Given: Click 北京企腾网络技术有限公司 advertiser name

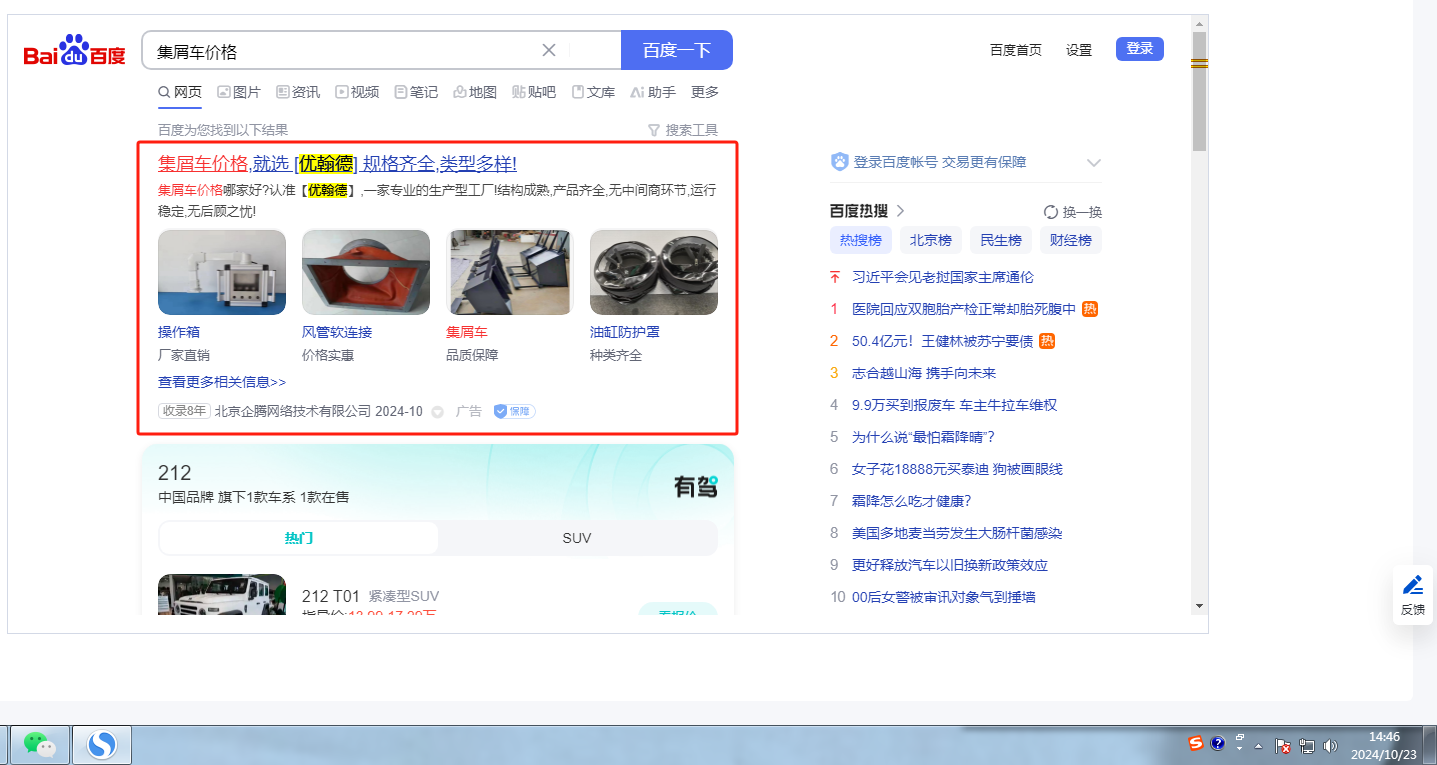Looking at the screenshot, I should coord(293,411).
